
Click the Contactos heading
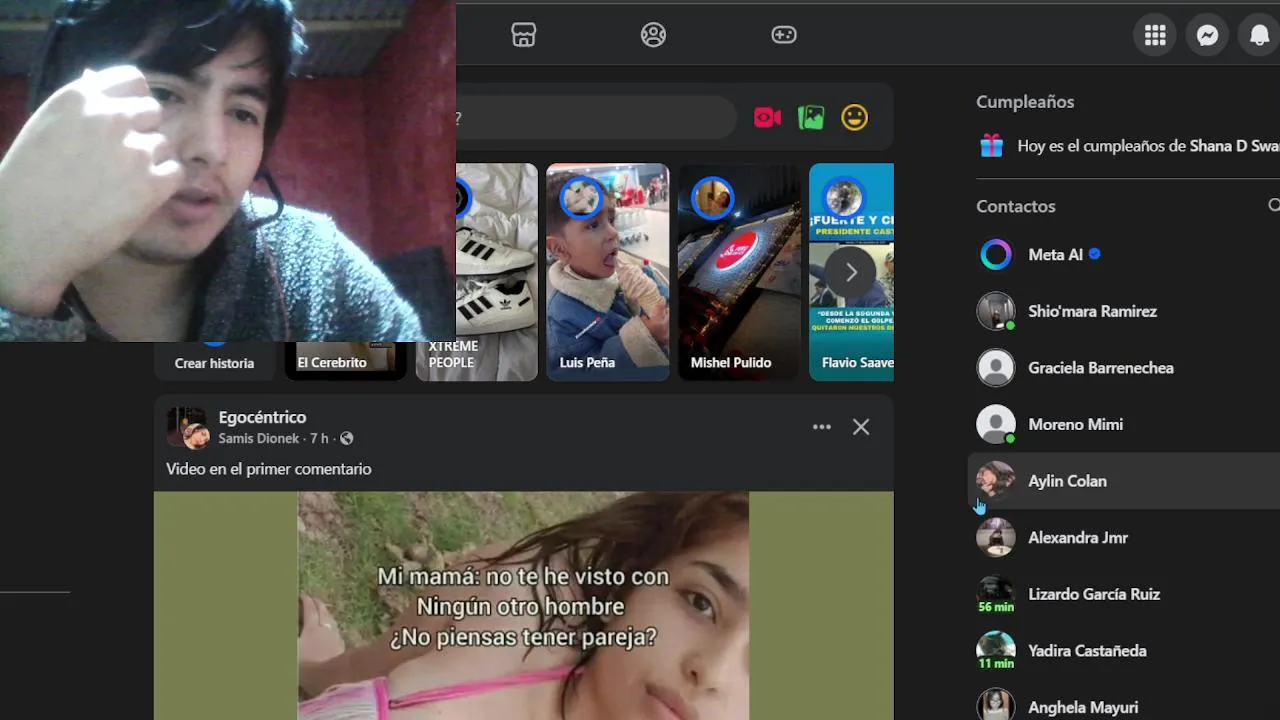(x=1016, y=206)
